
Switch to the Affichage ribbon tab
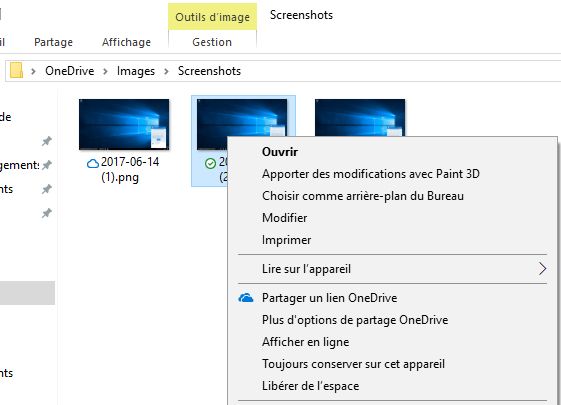coord(126,42)
